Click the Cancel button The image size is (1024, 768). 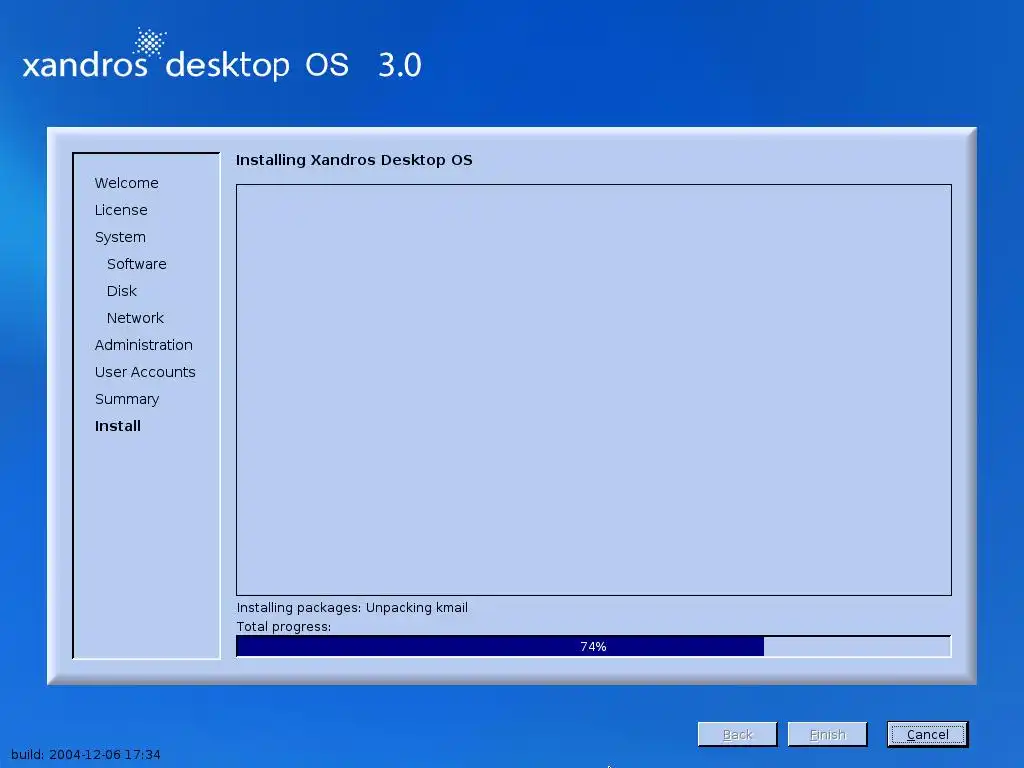click(927, 734)
